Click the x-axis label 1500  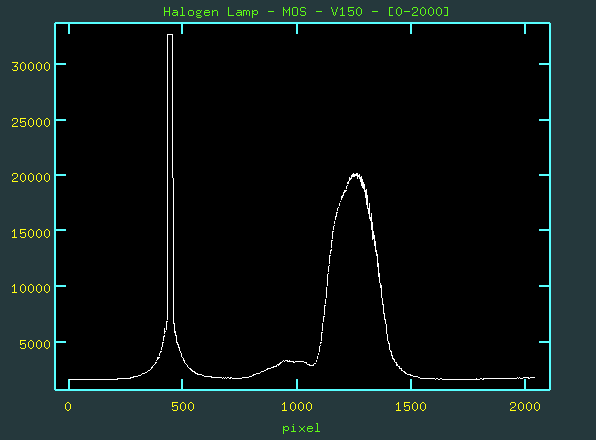coord(411,407)
